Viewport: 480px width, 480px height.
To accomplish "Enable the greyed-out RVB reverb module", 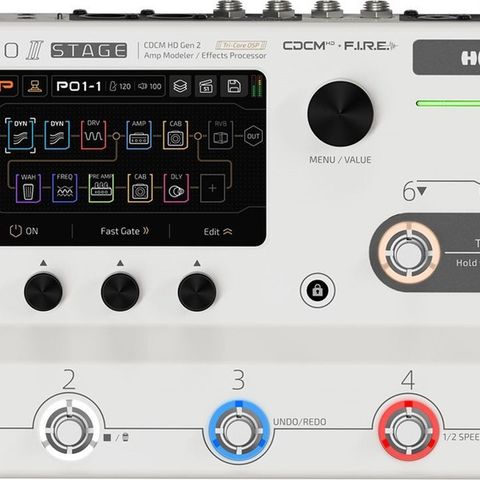I will [220, 135].
